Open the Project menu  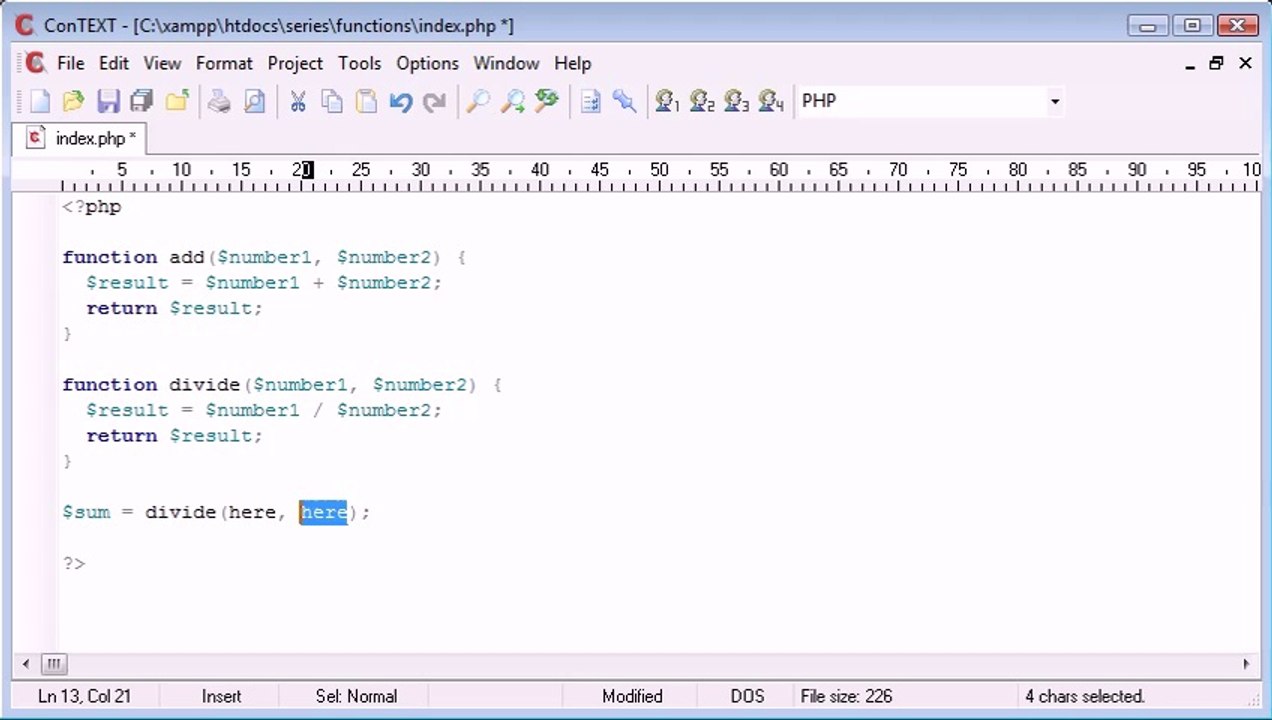(295, 63)
